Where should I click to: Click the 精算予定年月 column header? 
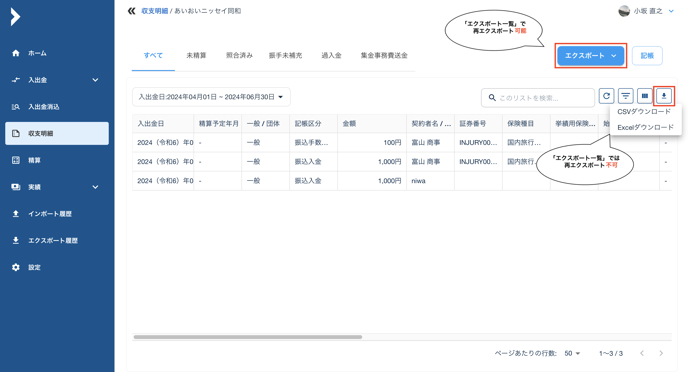coord(218,124)
